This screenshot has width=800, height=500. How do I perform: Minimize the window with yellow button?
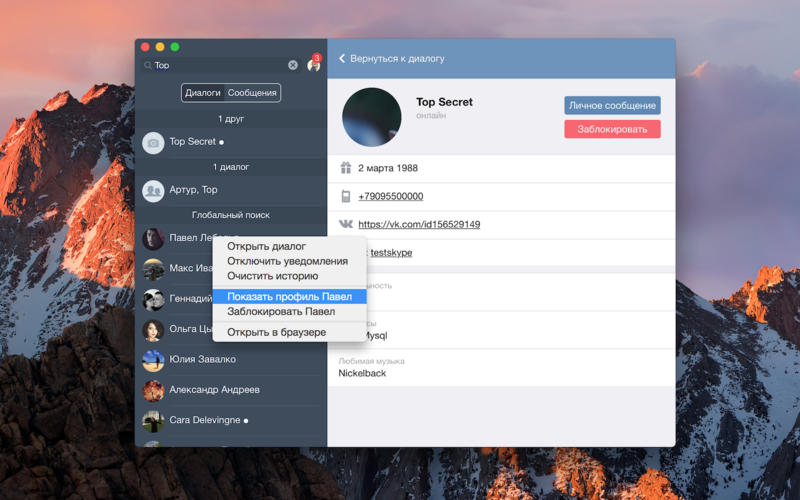click(160, 47)
